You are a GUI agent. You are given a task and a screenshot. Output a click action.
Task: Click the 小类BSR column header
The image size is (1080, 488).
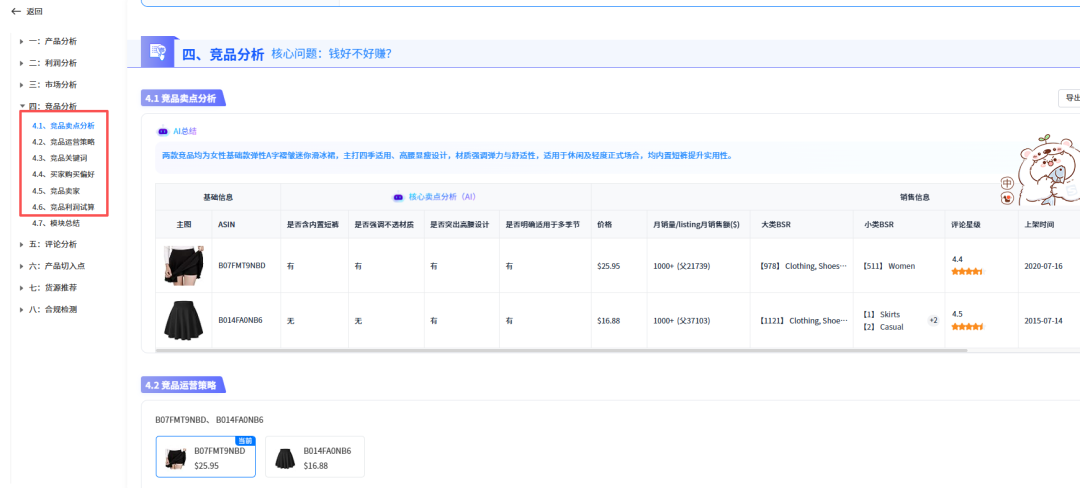[x=878, y=224]
